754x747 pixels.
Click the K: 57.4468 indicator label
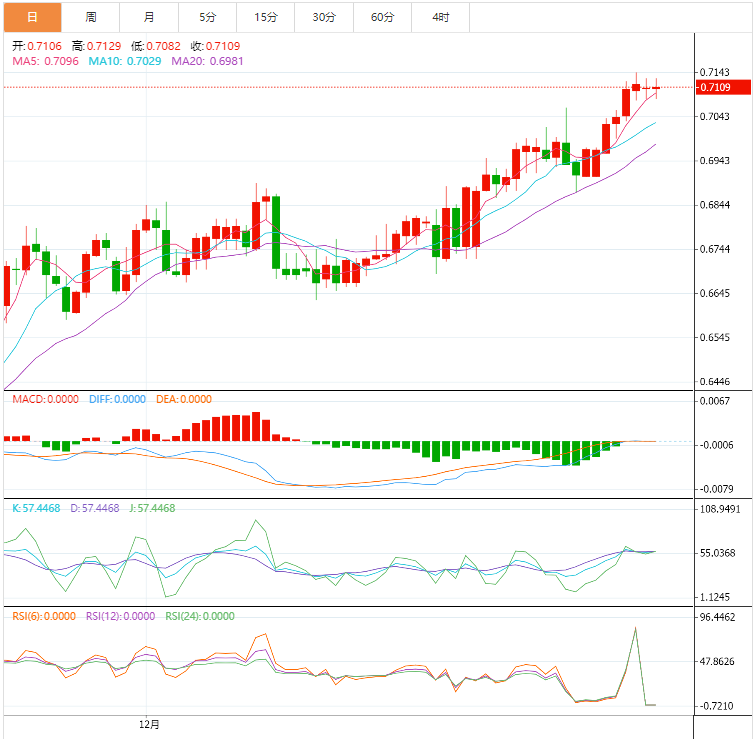(x=36, y=508)
